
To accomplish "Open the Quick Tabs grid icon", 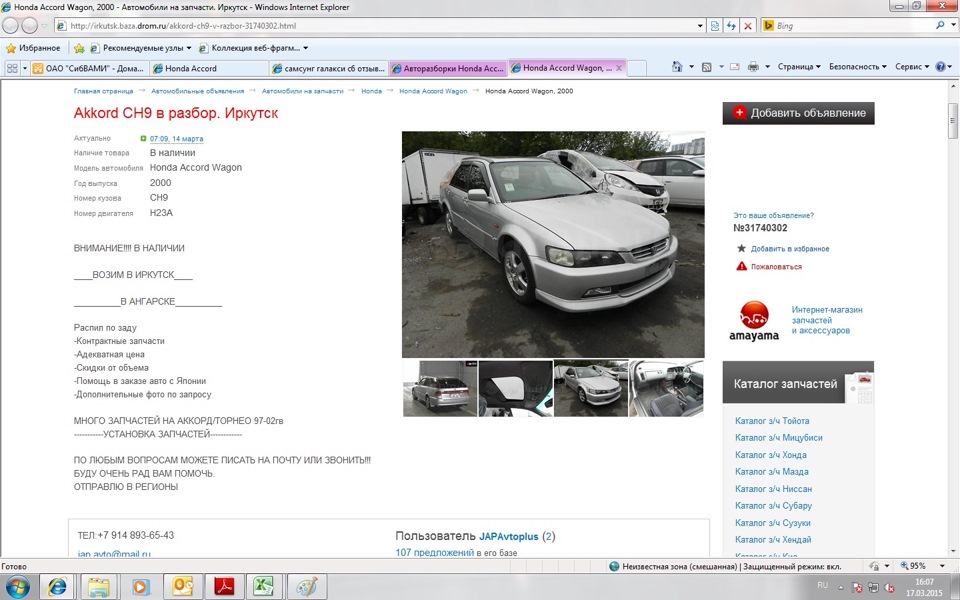I will coord(12,68).
